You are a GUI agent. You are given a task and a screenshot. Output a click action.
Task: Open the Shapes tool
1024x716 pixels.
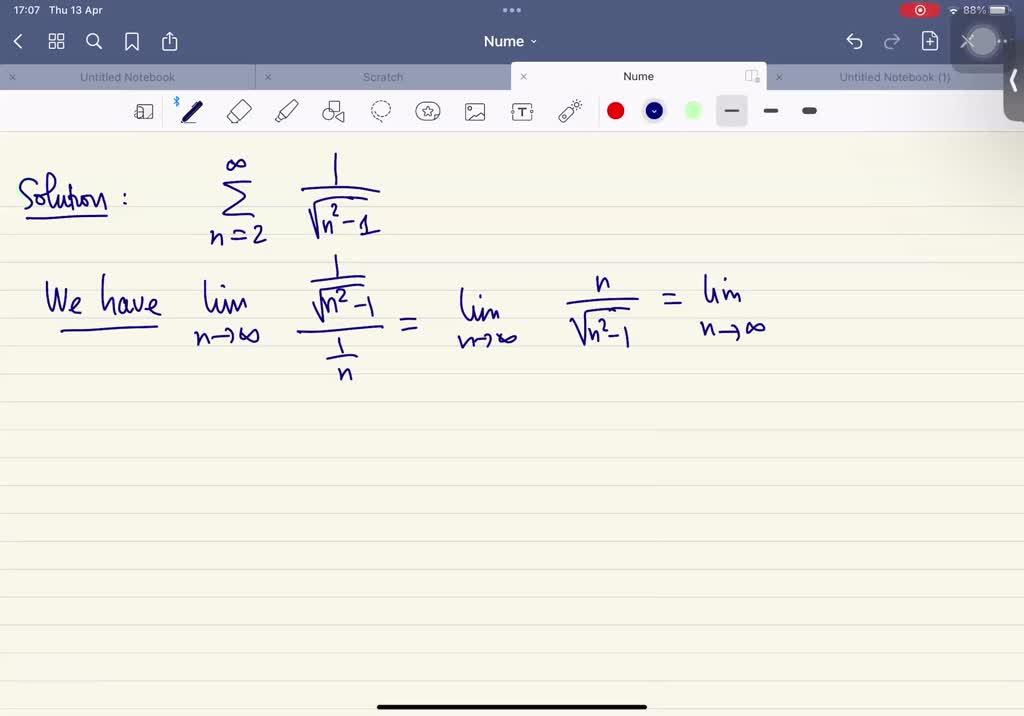(334, 111)
